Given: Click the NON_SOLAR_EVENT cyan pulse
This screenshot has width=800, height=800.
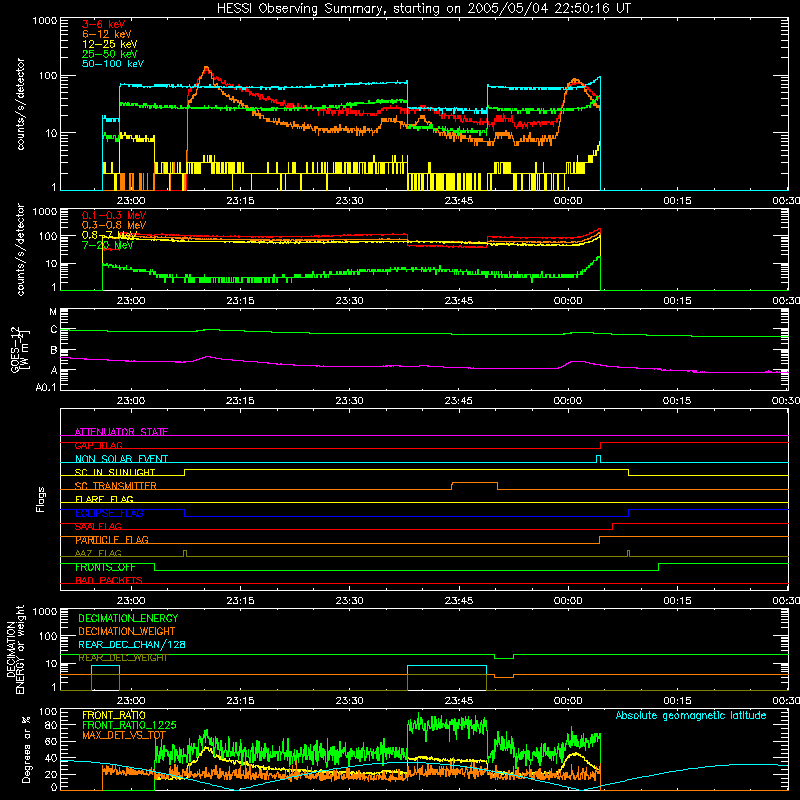Looking at the screenshot, I should click(598, 459).
